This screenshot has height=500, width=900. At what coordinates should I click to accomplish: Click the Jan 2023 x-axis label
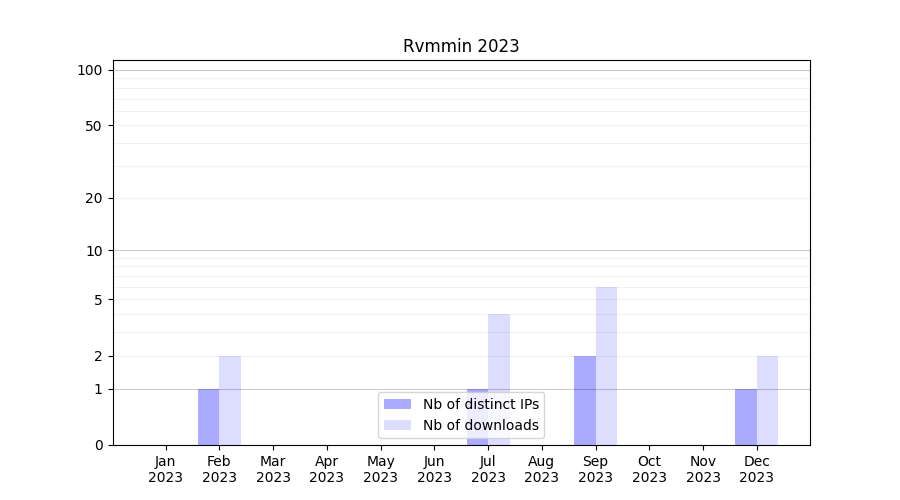coord(166,469)
